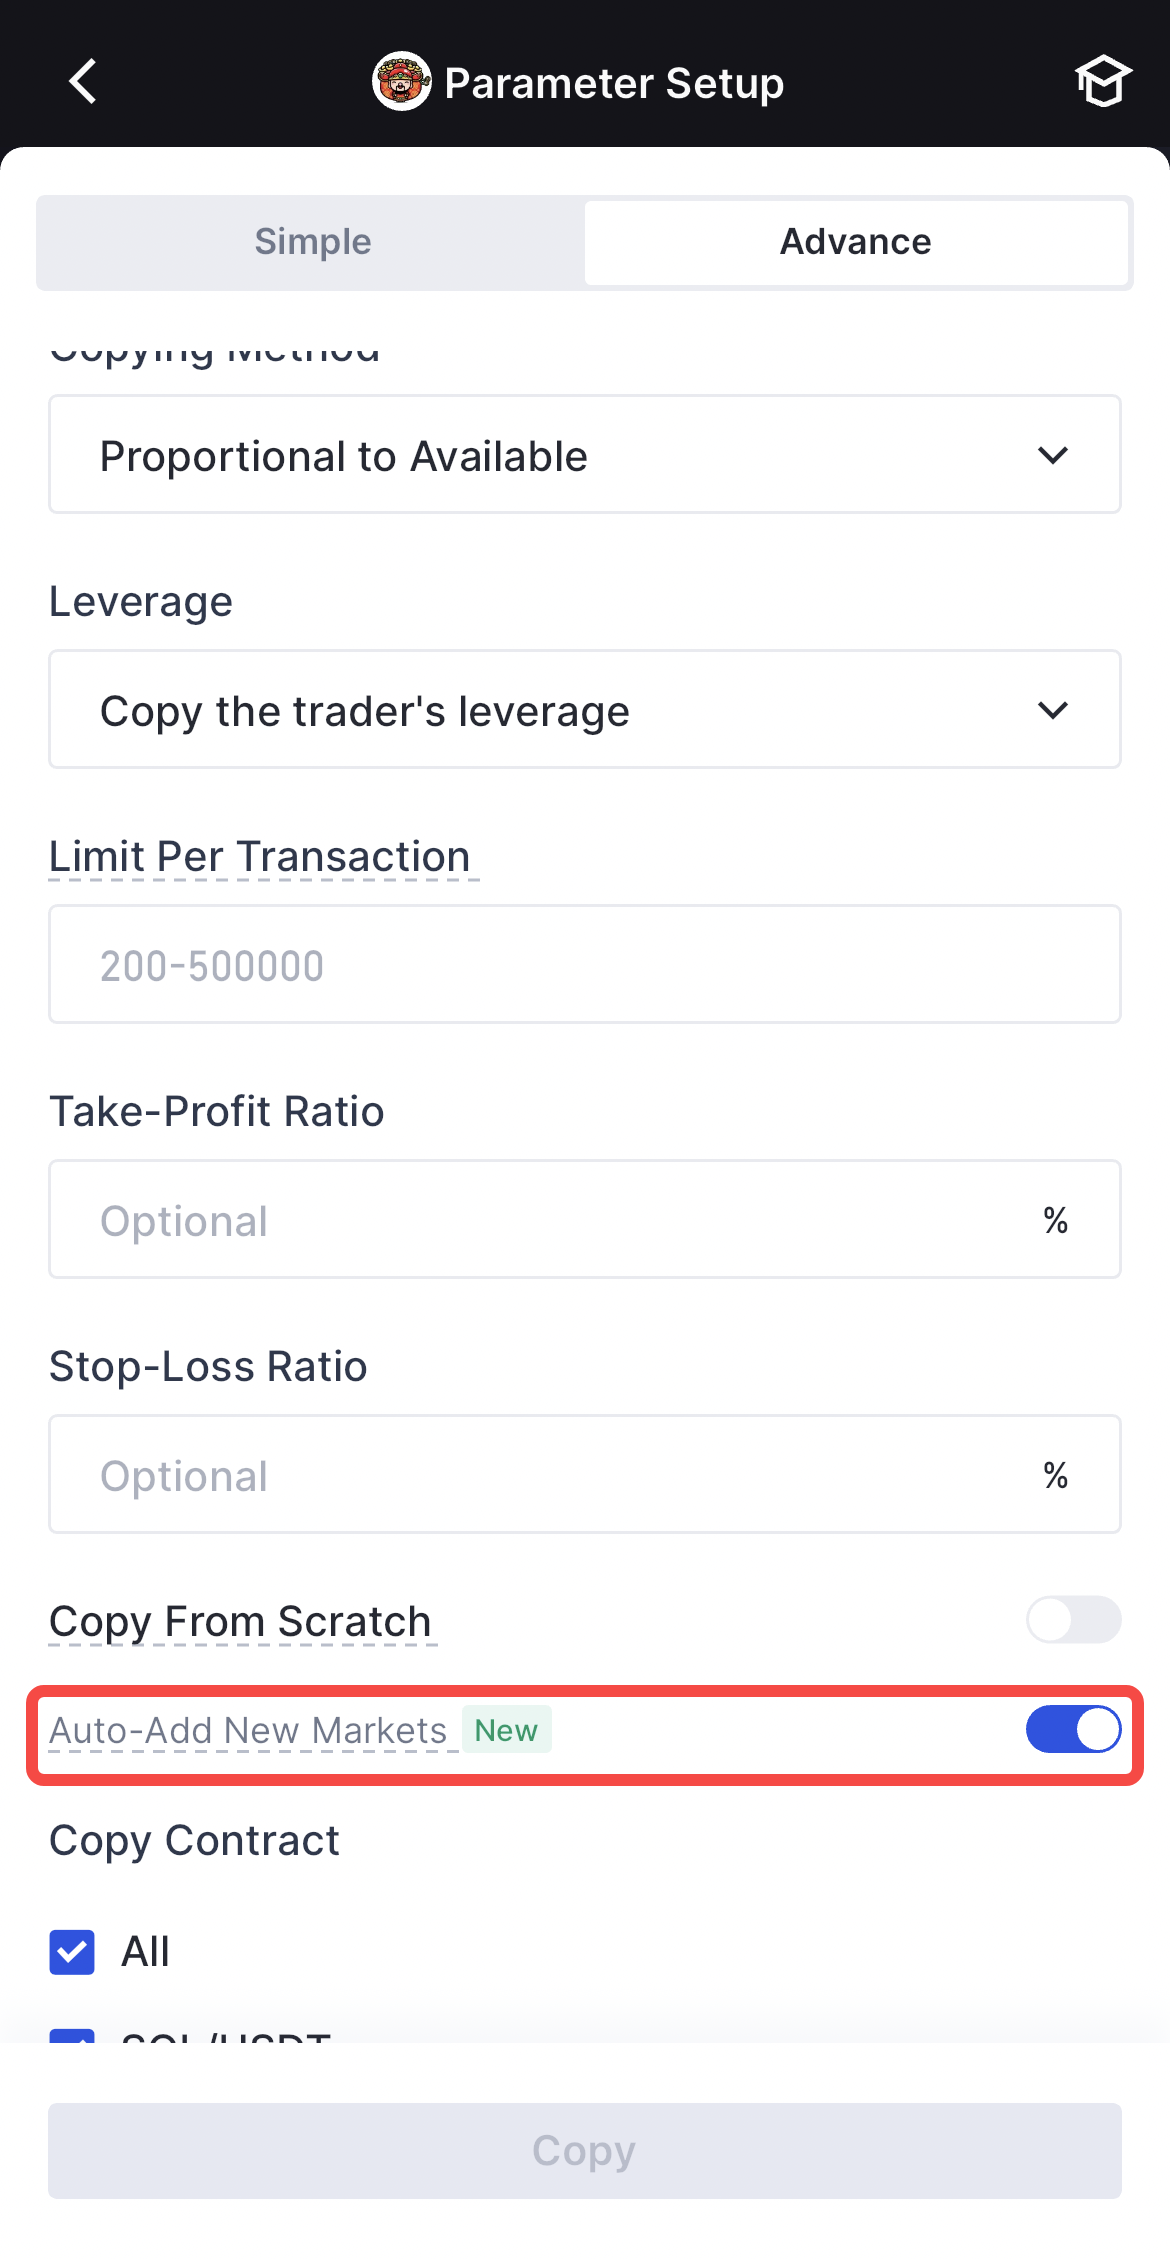Toggle Copy From Scratch switch
Viewport: 1170px width, 2259px height.
[1073, 1619]
